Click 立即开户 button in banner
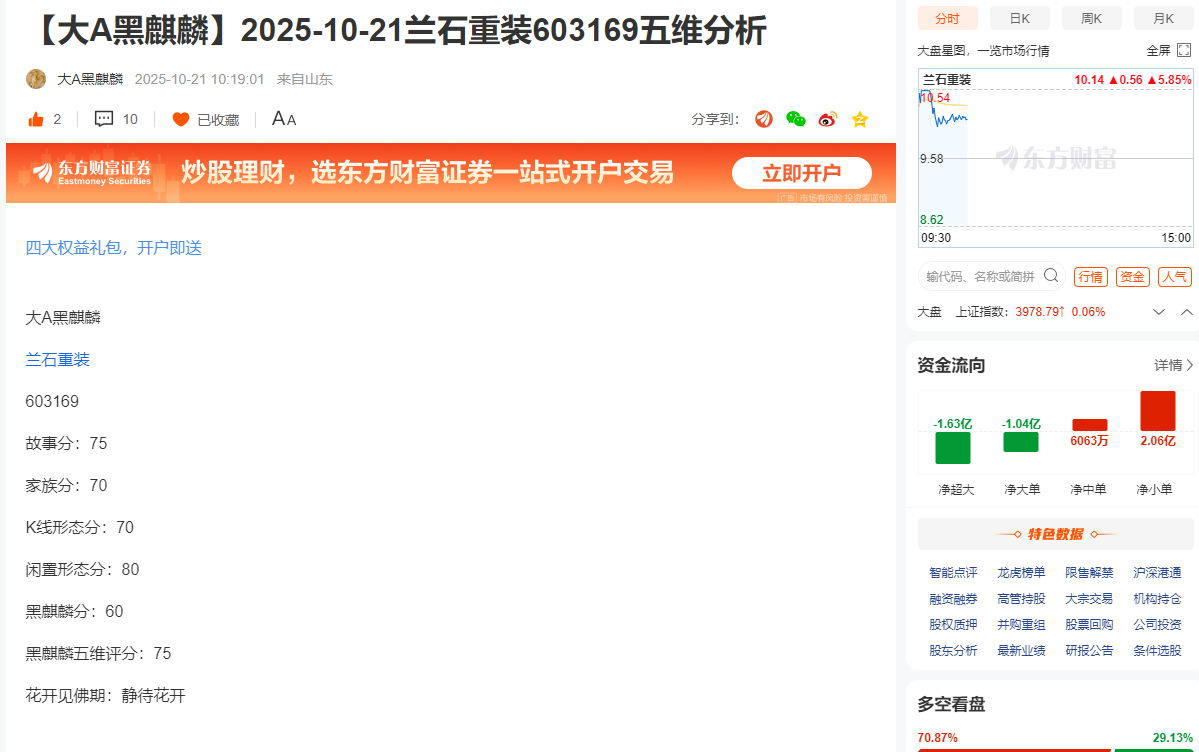The image size is (1199, 752). [801, 173]
